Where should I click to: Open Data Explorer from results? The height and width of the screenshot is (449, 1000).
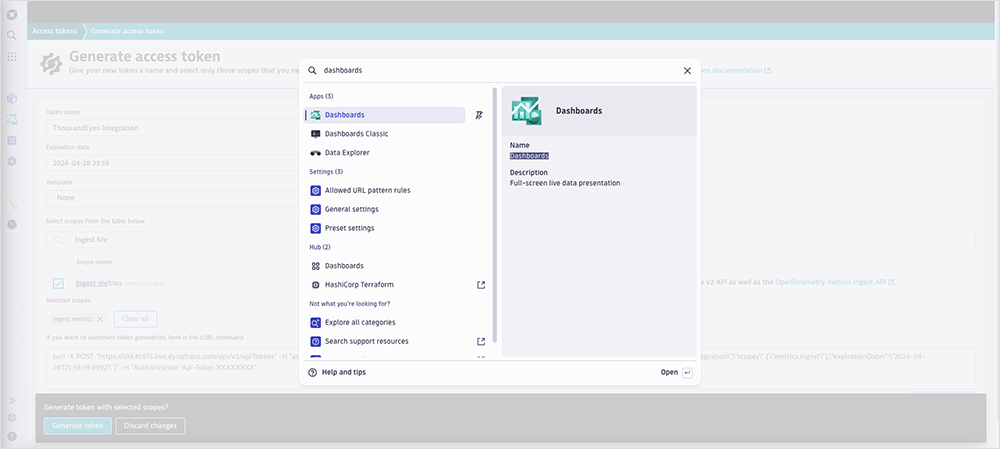(x=347, y=153)
